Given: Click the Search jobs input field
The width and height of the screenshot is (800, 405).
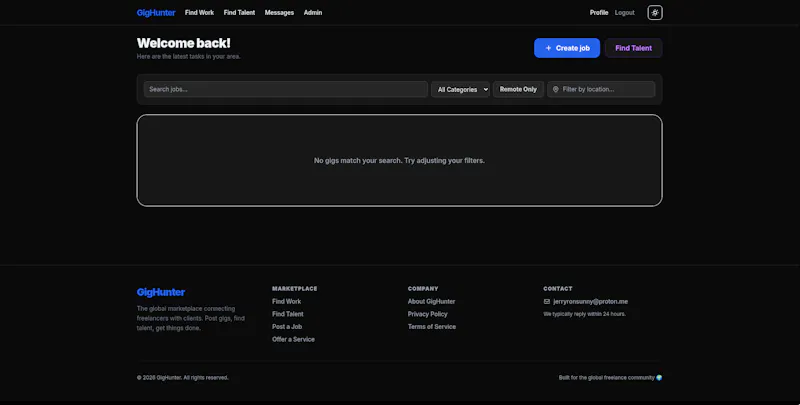Looking at the screenshot, I should click(286, 89).
